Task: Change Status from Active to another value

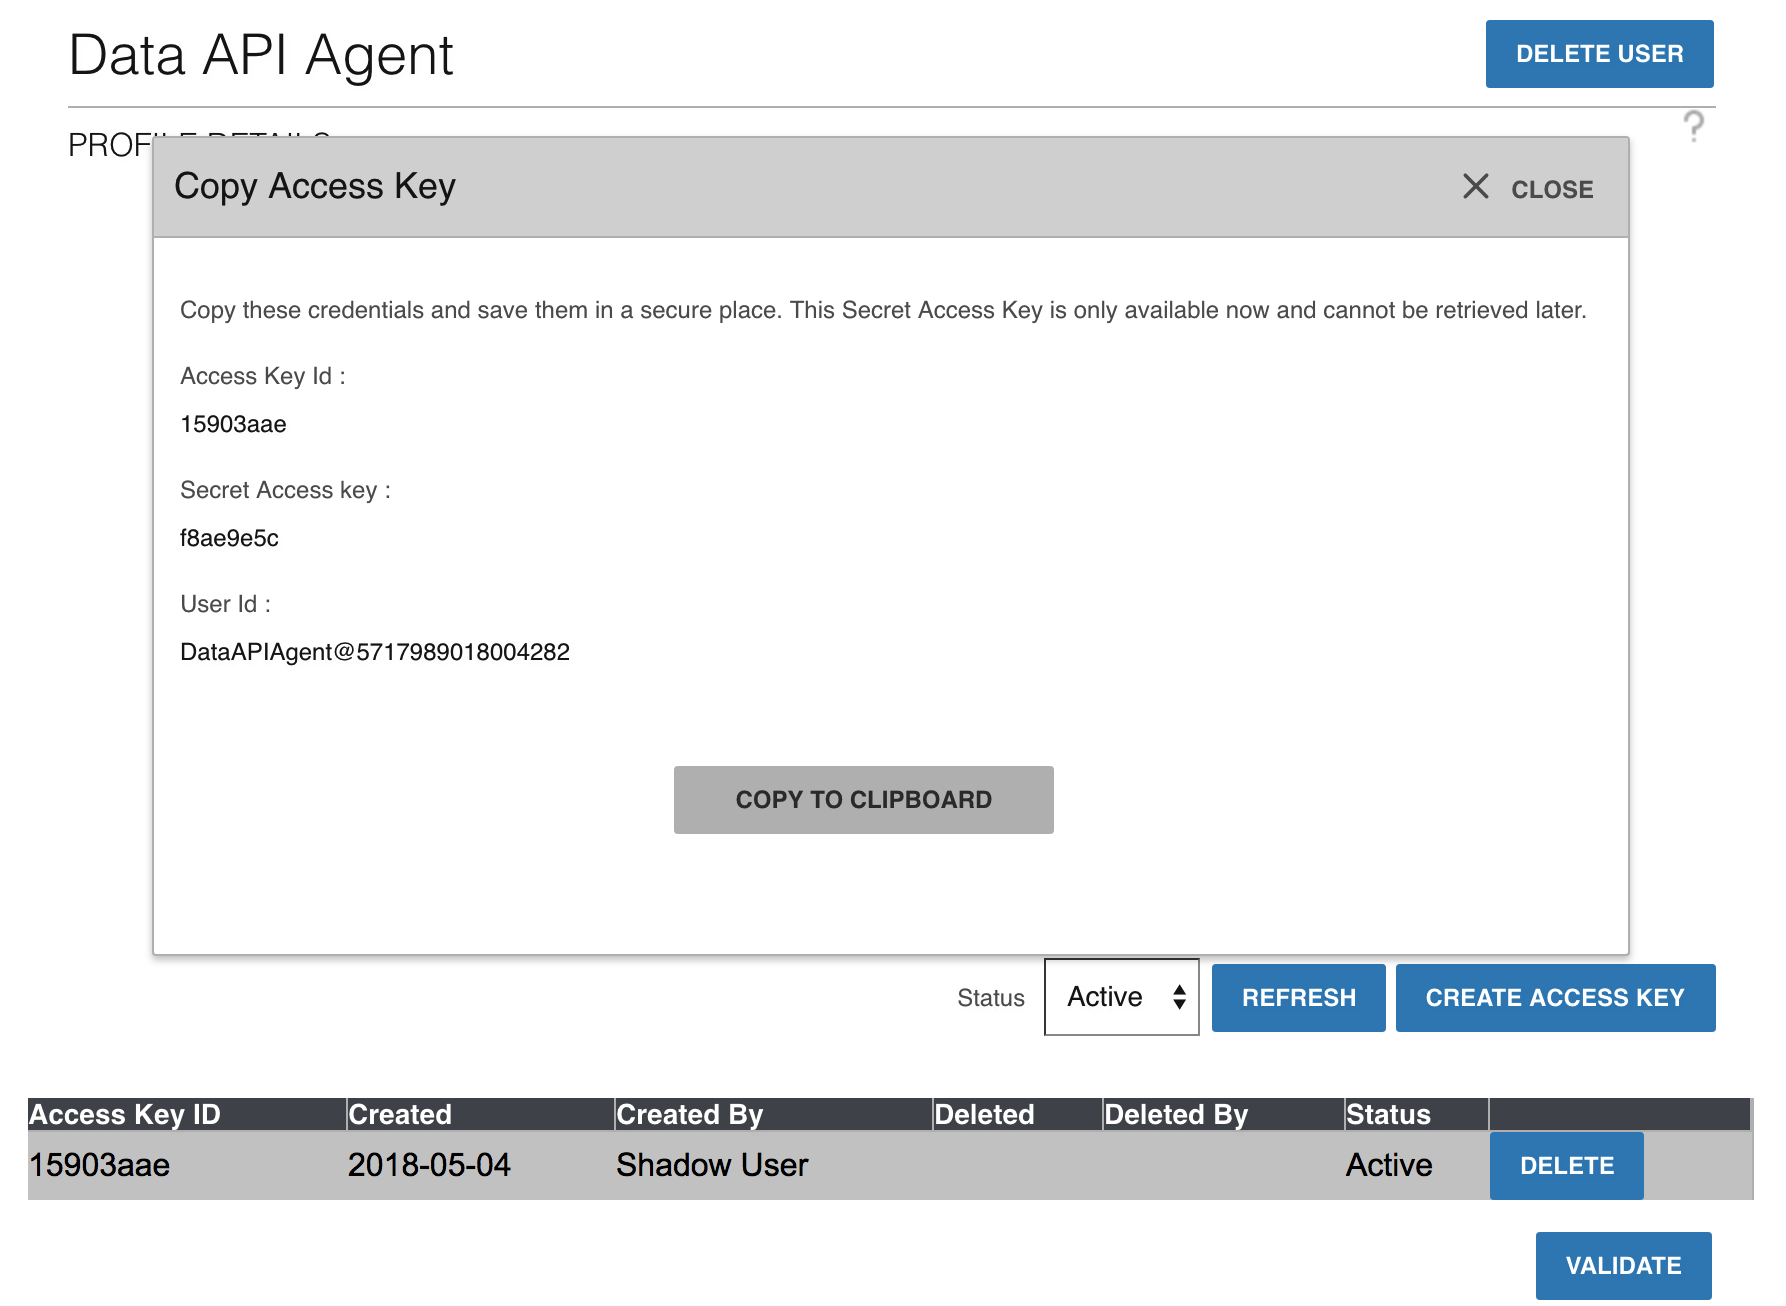Action: [x=1120, y=997]
